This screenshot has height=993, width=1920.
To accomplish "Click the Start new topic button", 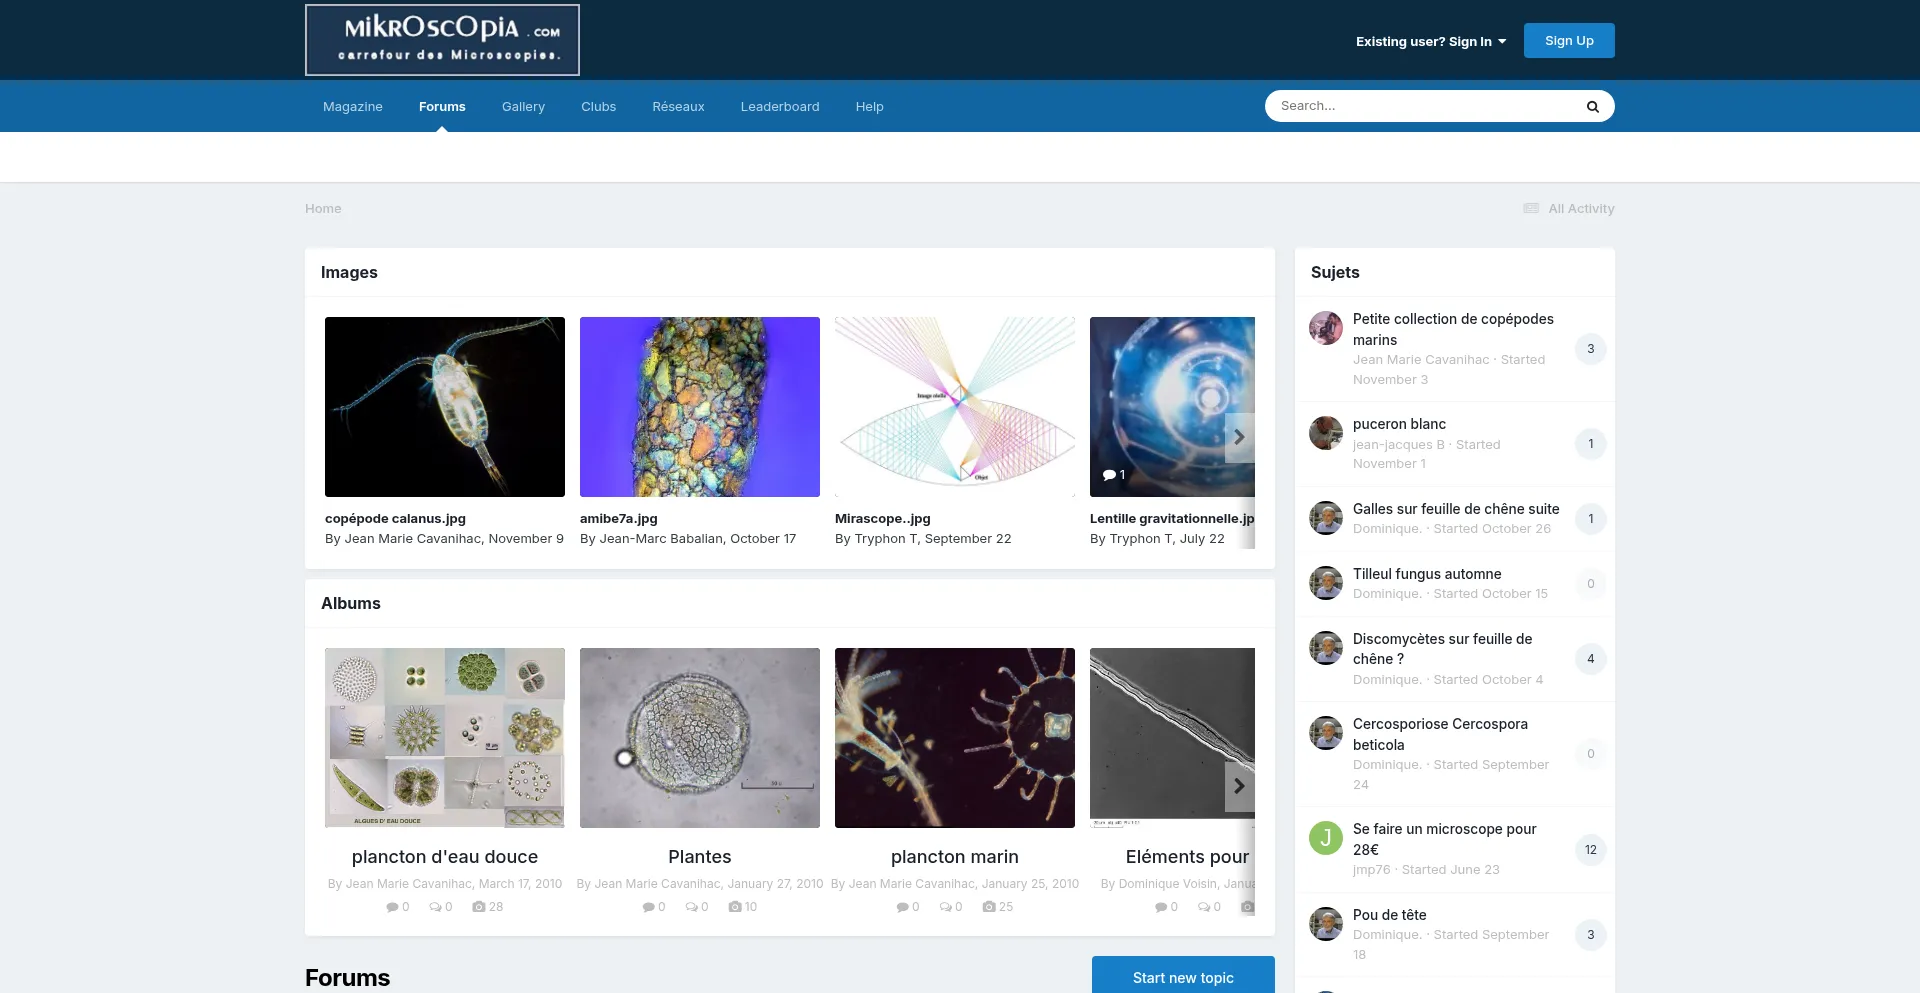I will (1182, 977).
